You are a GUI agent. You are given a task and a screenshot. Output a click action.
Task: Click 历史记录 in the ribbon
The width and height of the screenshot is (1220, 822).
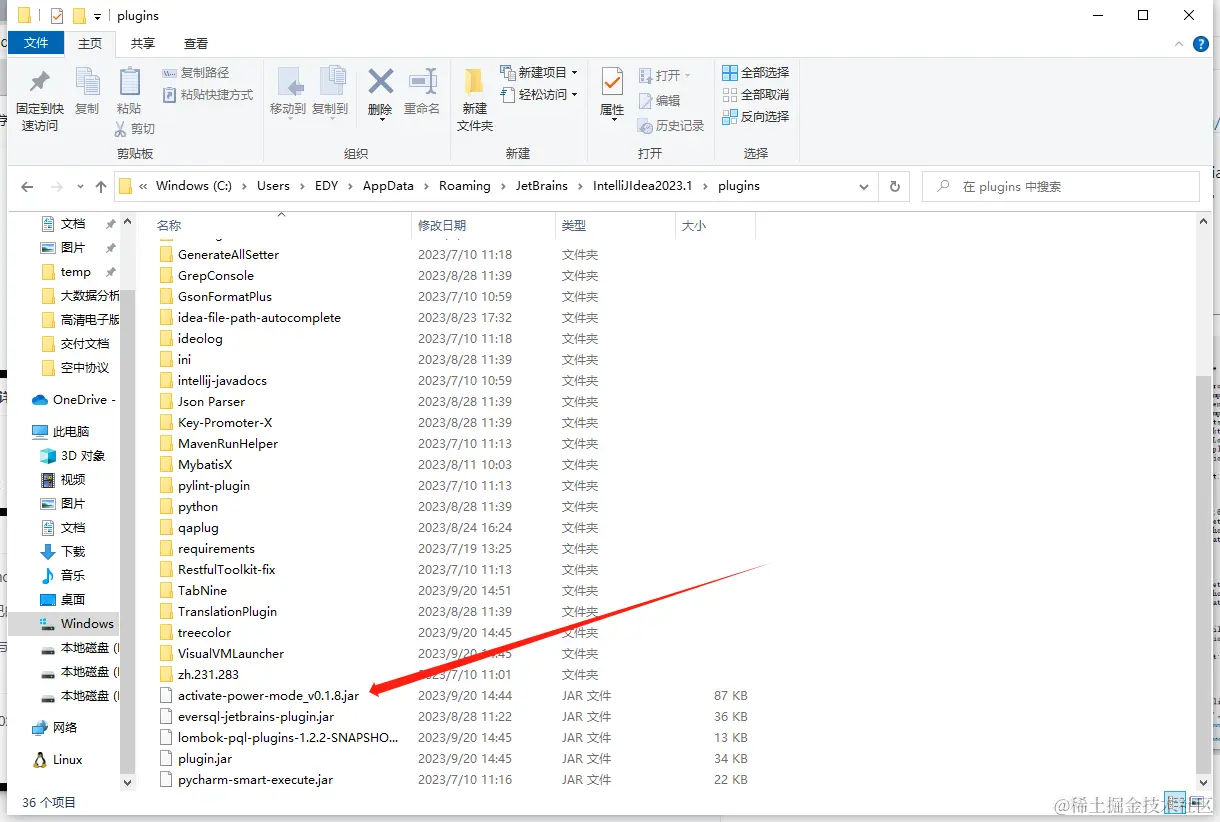coord(671,126)
